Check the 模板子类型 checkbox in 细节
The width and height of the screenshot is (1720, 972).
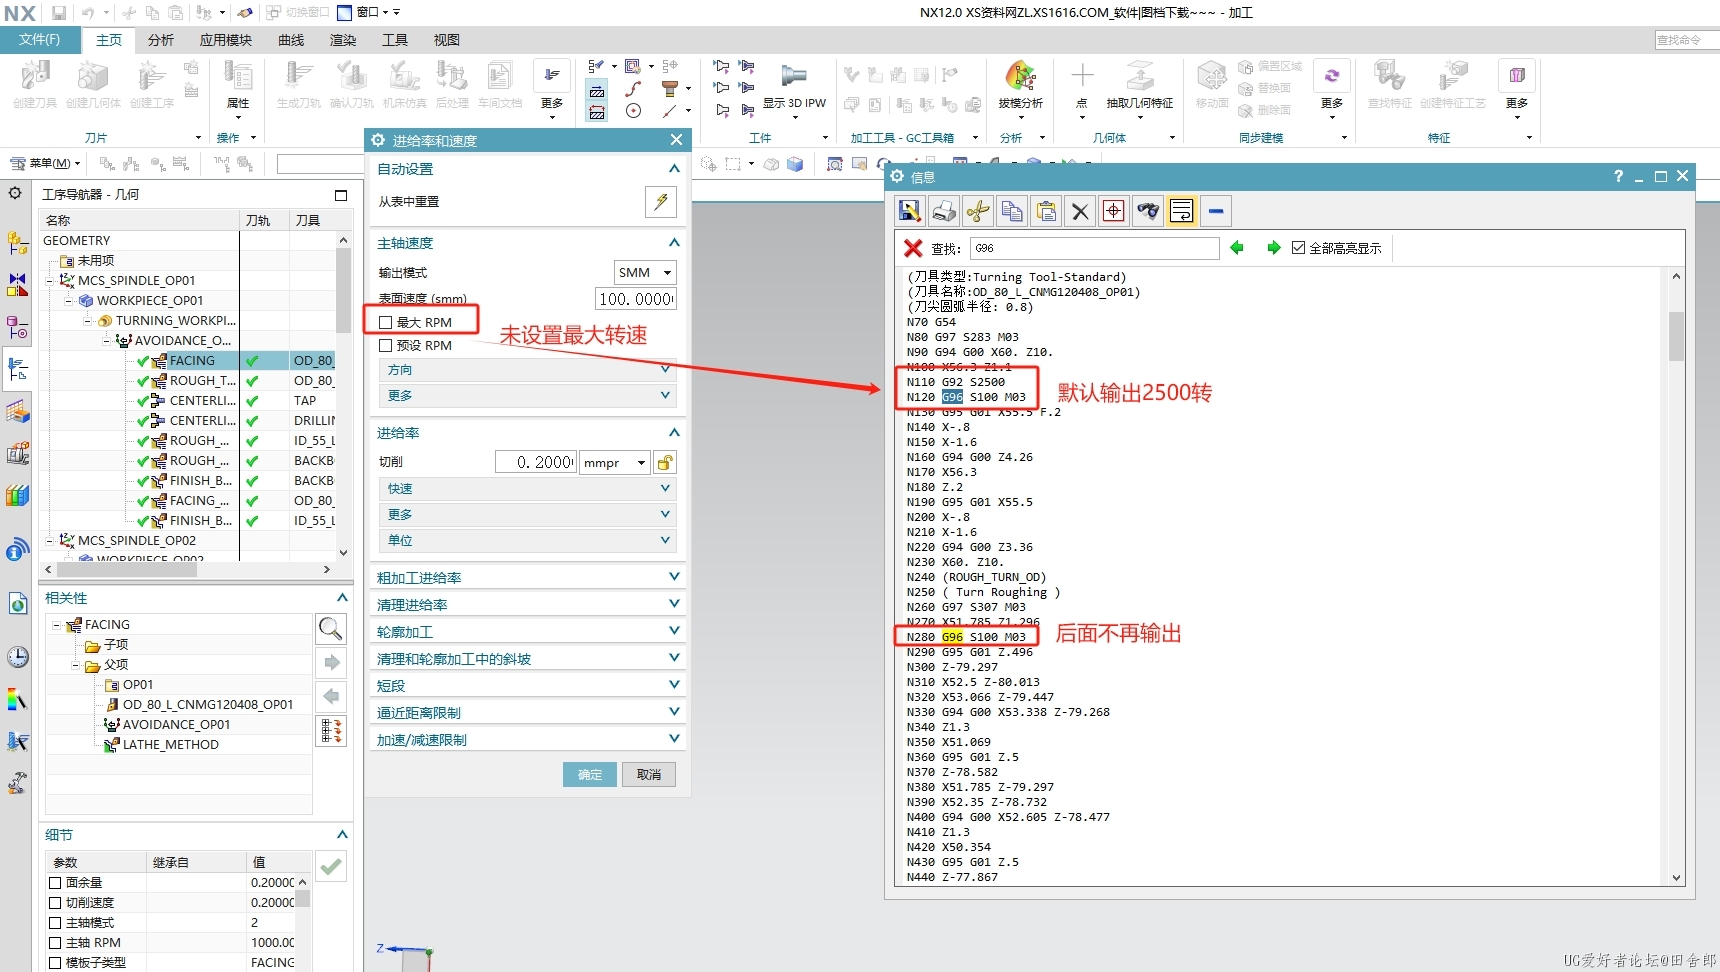tap(56, 962)
